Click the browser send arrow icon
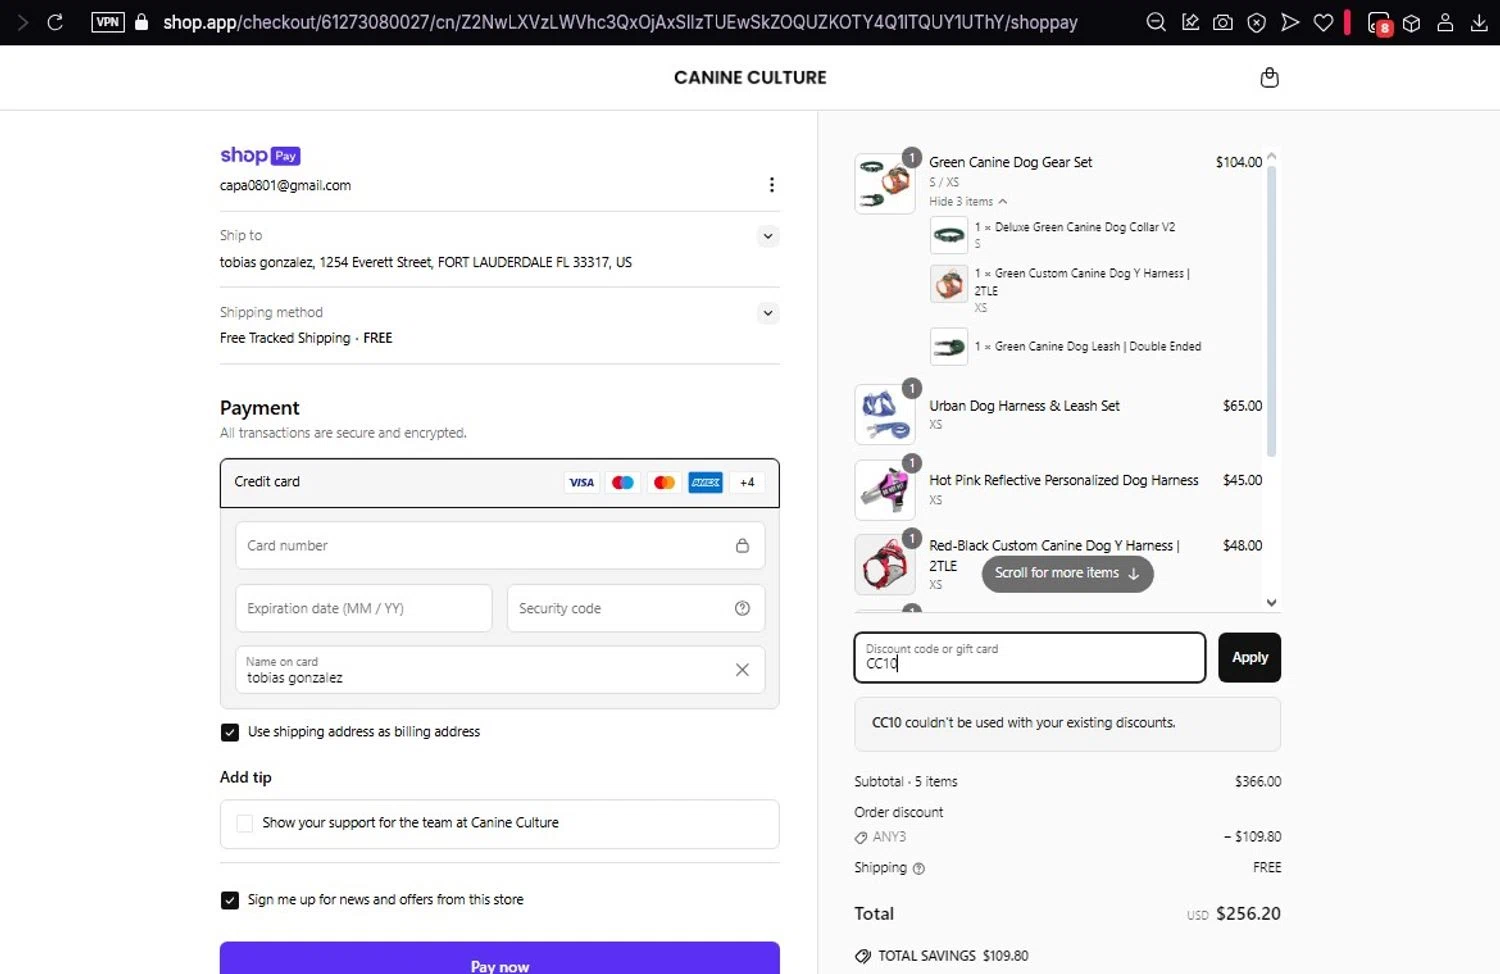The height and width of the screenshot is (974, 1500). (1290, 22)
